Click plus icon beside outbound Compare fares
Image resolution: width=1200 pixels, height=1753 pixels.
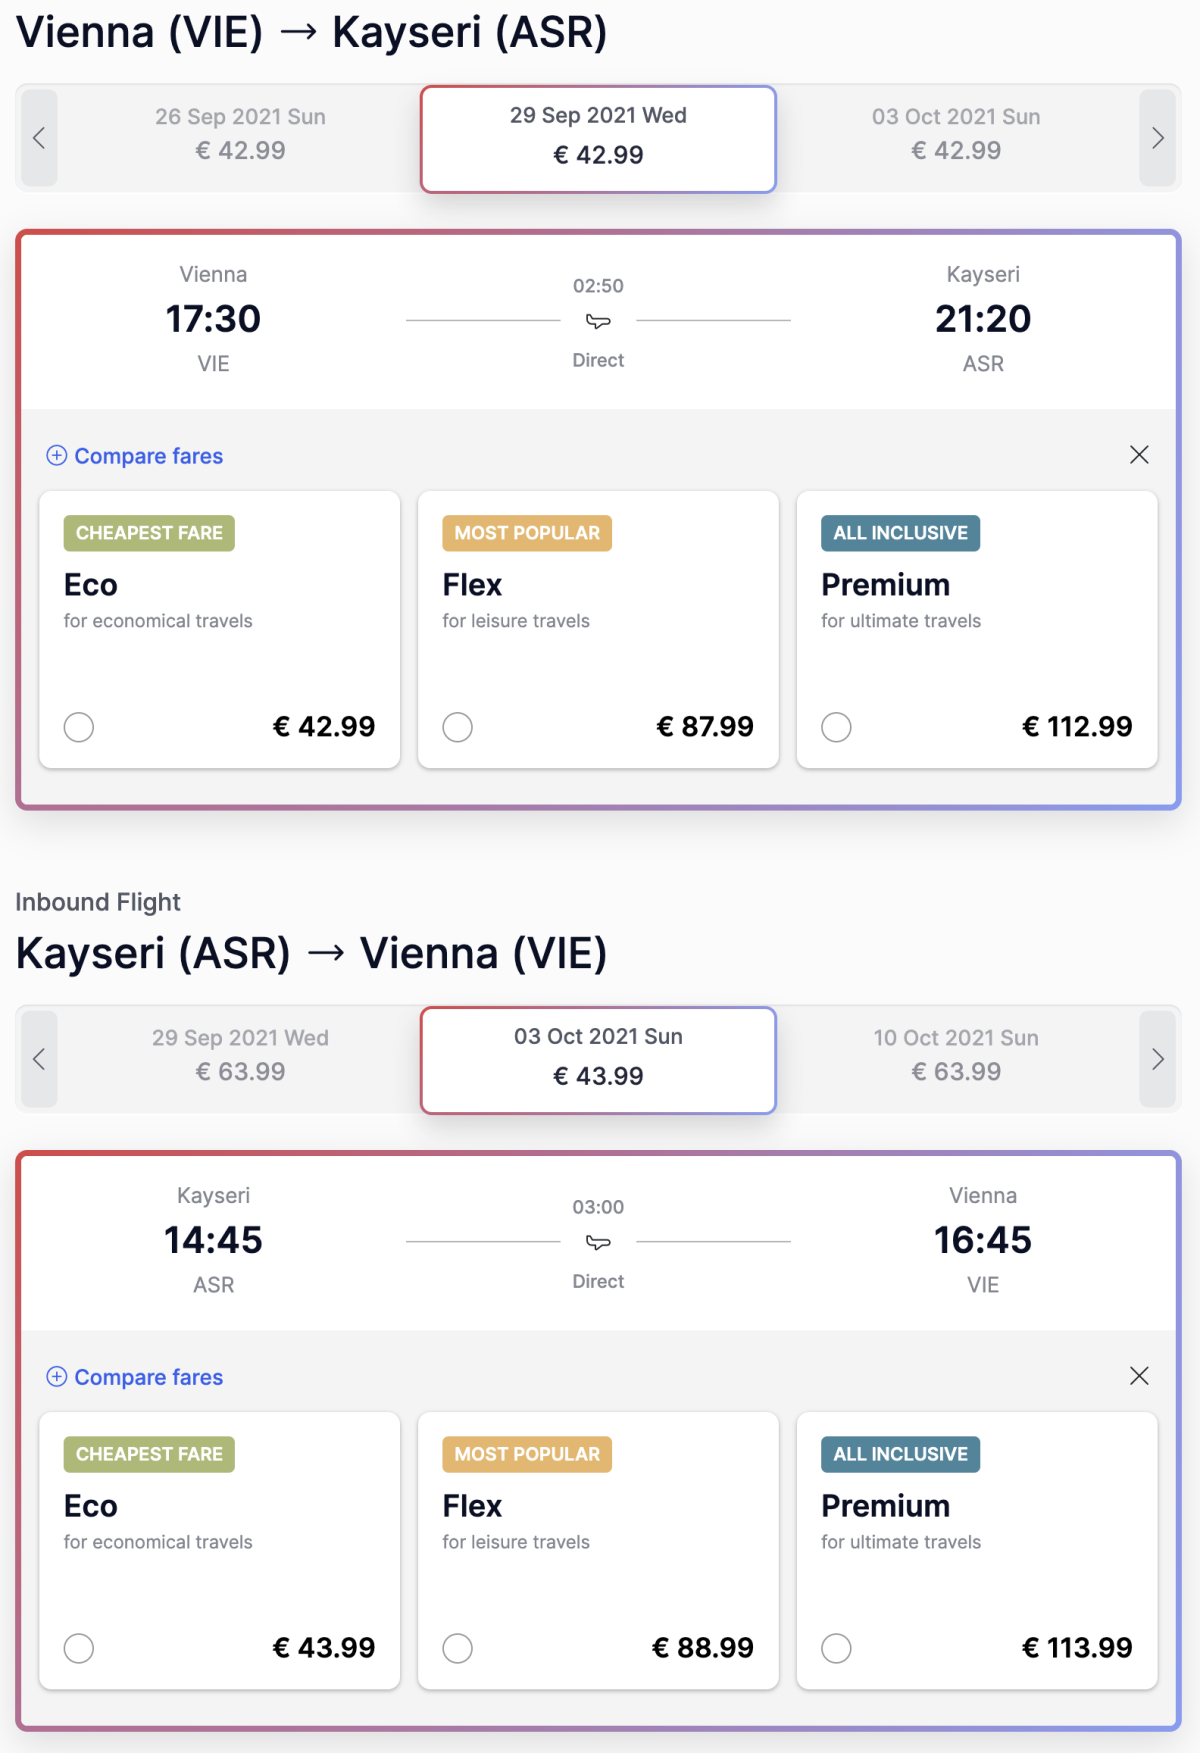pyautogui.click(x=57, y=456)
